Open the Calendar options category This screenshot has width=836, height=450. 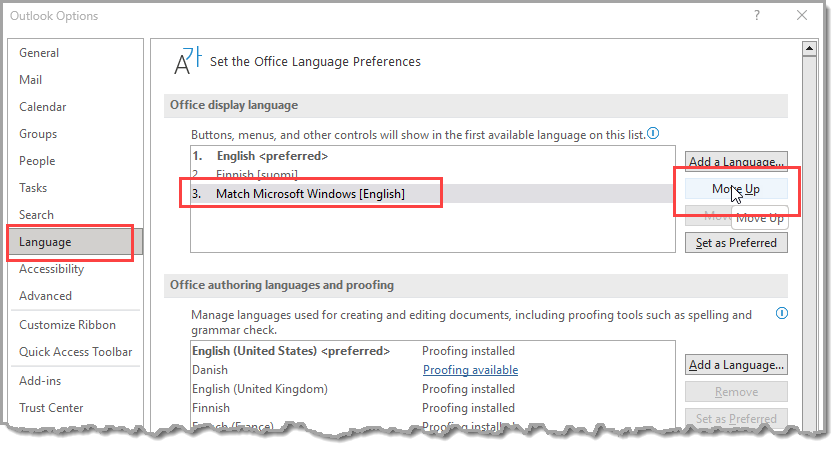pyautogui.click(x=43, y=107)
